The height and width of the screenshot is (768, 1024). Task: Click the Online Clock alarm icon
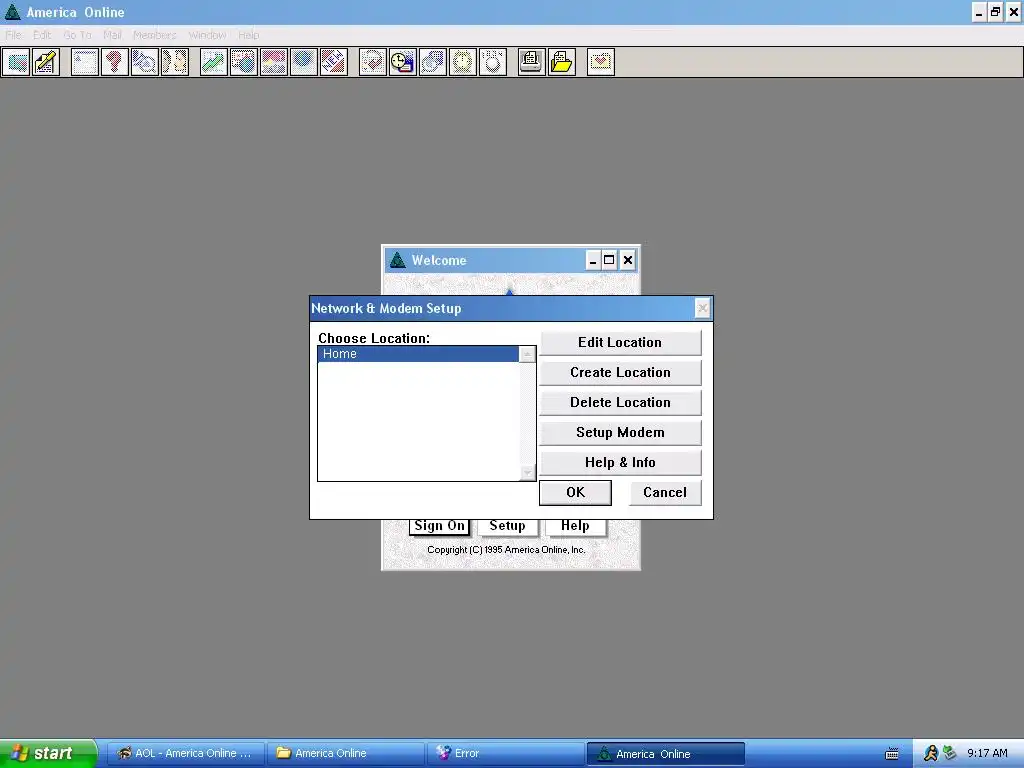(x=463, y=62)
